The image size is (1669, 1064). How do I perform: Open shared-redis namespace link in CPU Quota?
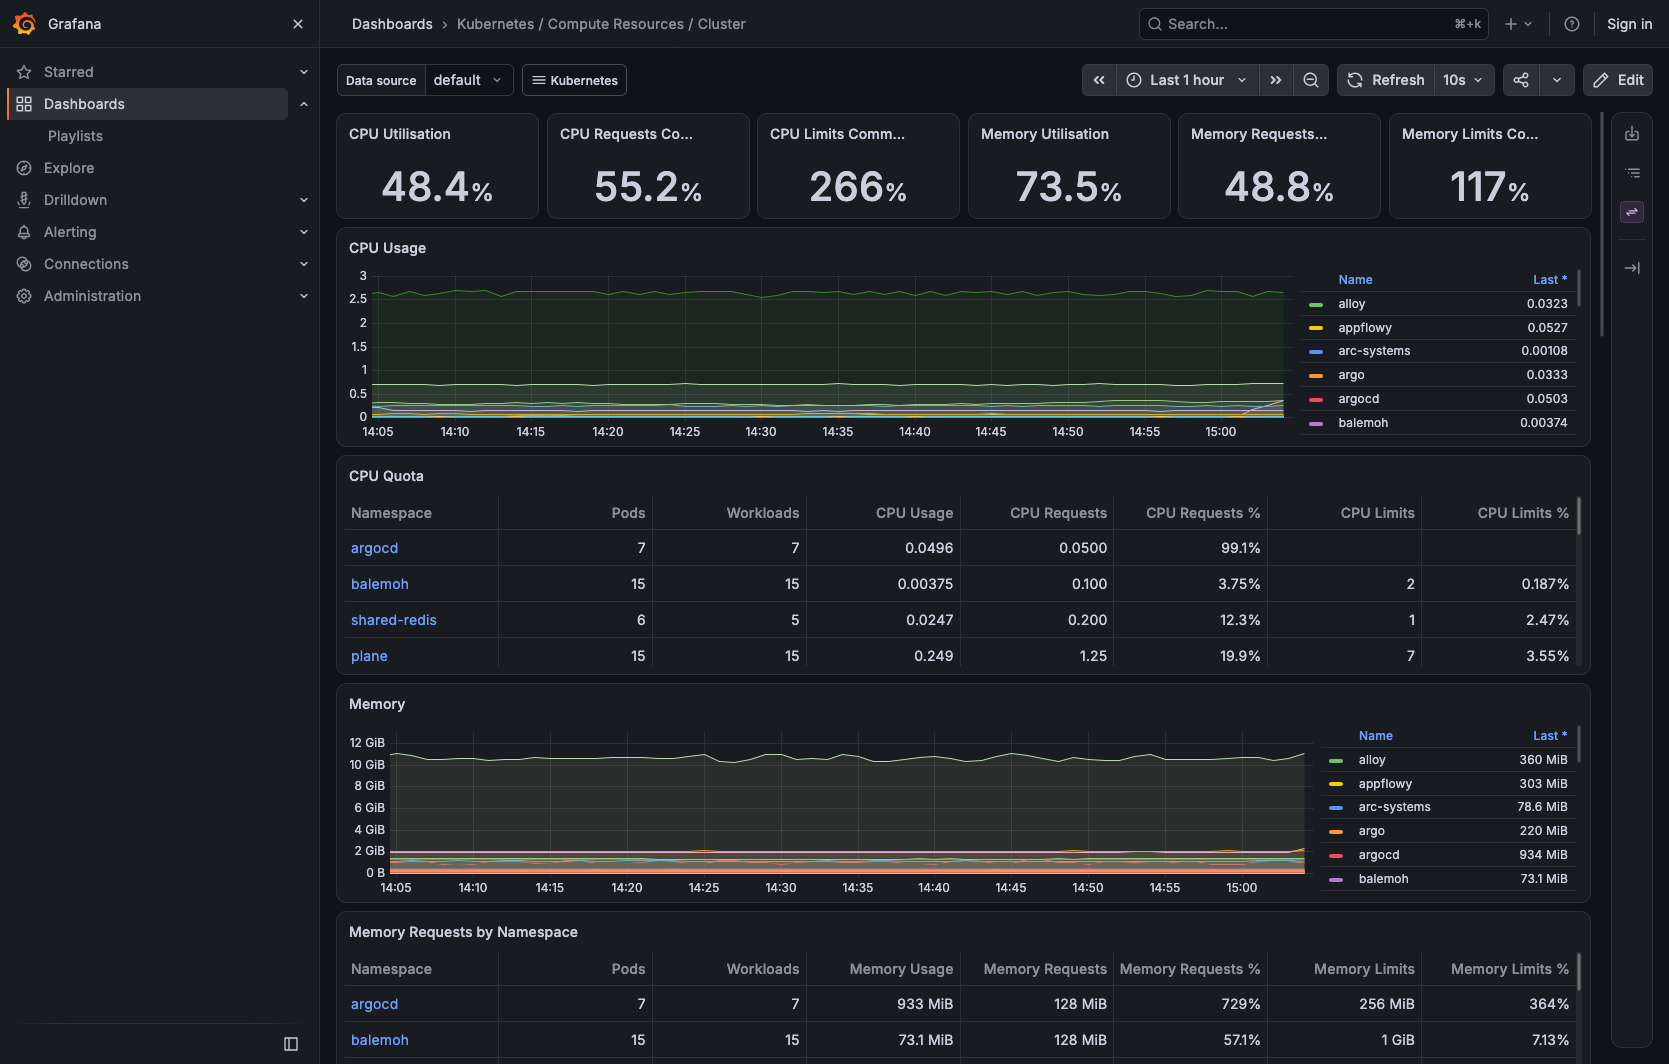point(394,620)
